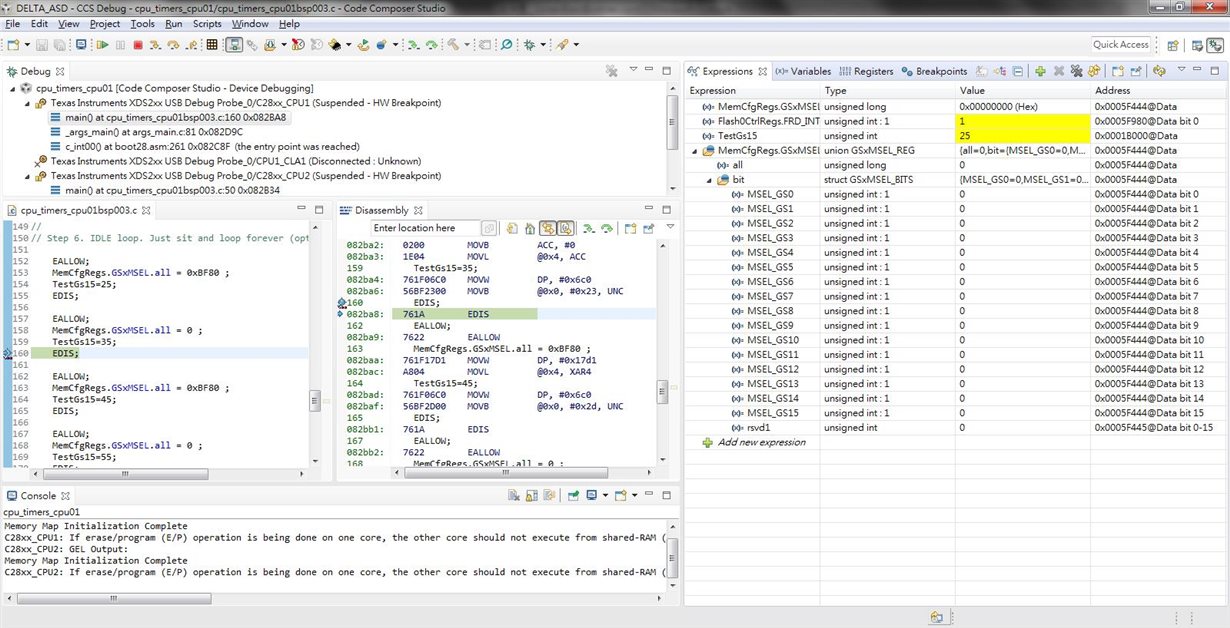Click Collapse All in Expressions toolbar
1230x628 pixels.
click(x=1017, y=72)
